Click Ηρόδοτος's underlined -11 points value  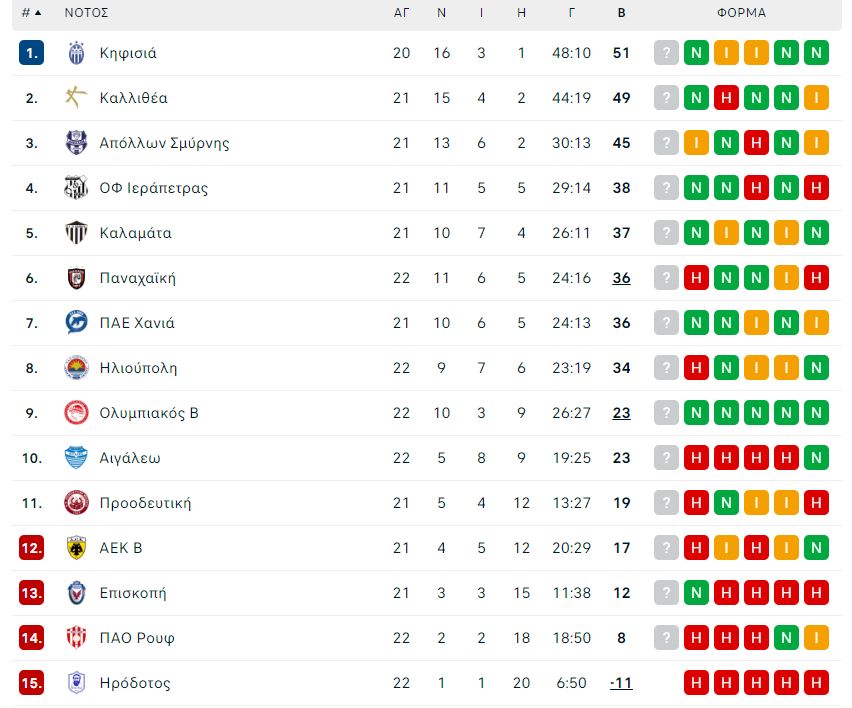(x=621, y=683)
